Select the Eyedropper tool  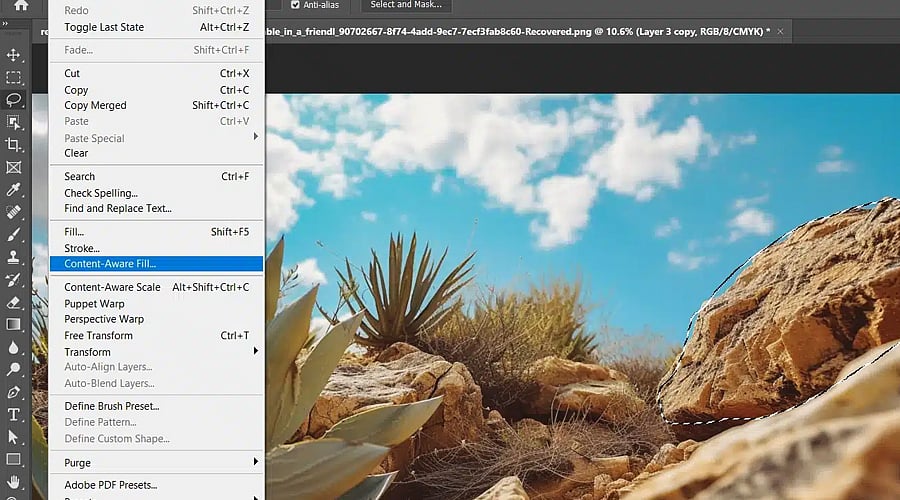pyautogui.click(x=13, y=189)
